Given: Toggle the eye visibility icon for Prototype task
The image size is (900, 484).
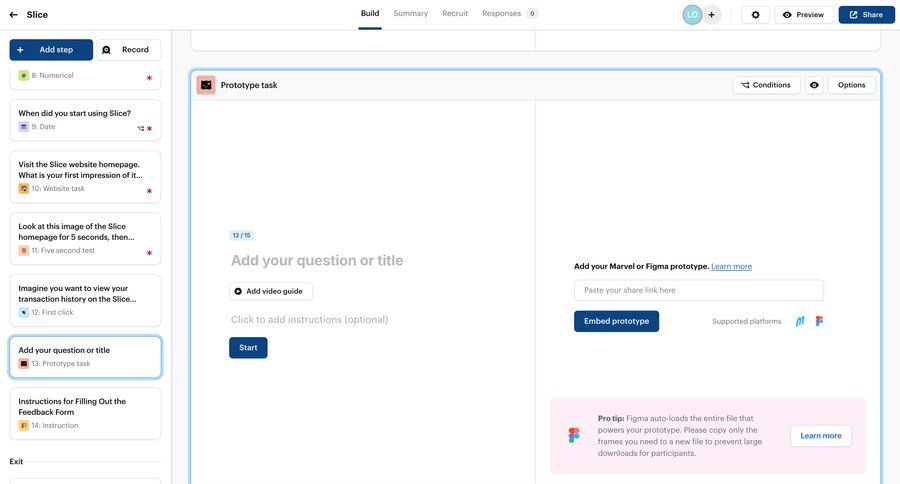Looking at the screenshot, I should tap(814, 86).
